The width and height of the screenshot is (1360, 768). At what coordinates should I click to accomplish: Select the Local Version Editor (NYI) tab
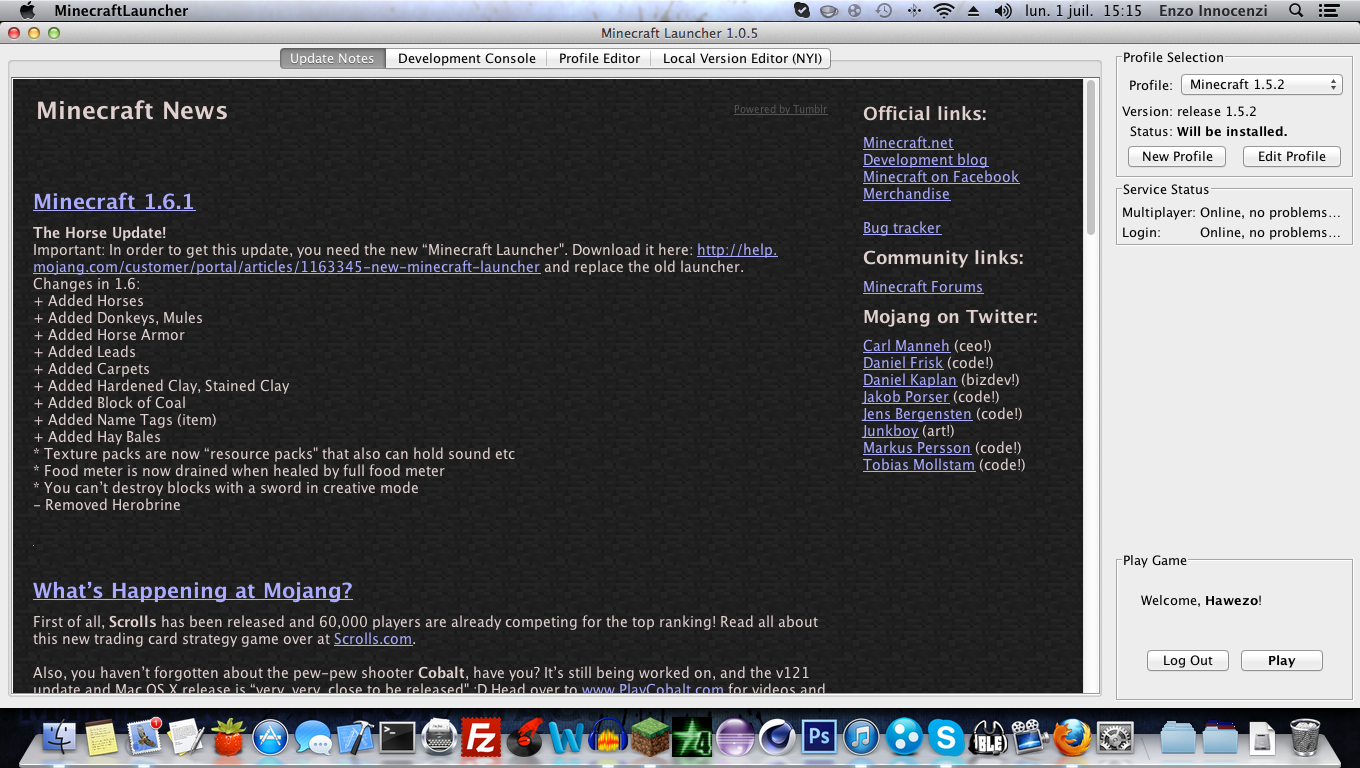[742, 59]
